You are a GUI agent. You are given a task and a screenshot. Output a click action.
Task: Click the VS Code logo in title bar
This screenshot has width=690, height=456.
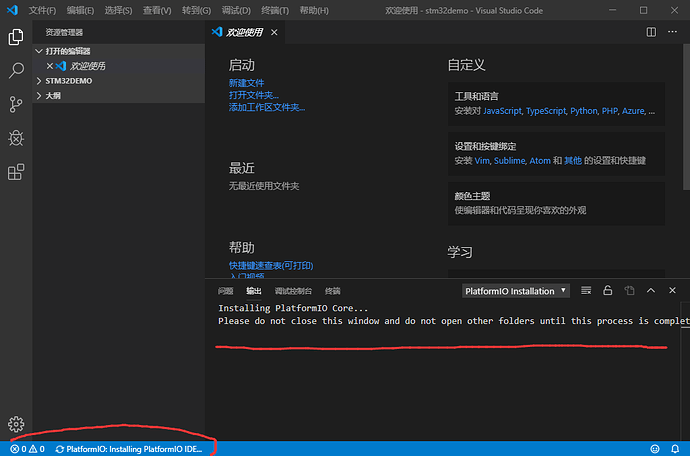click(x=12, y=10)
